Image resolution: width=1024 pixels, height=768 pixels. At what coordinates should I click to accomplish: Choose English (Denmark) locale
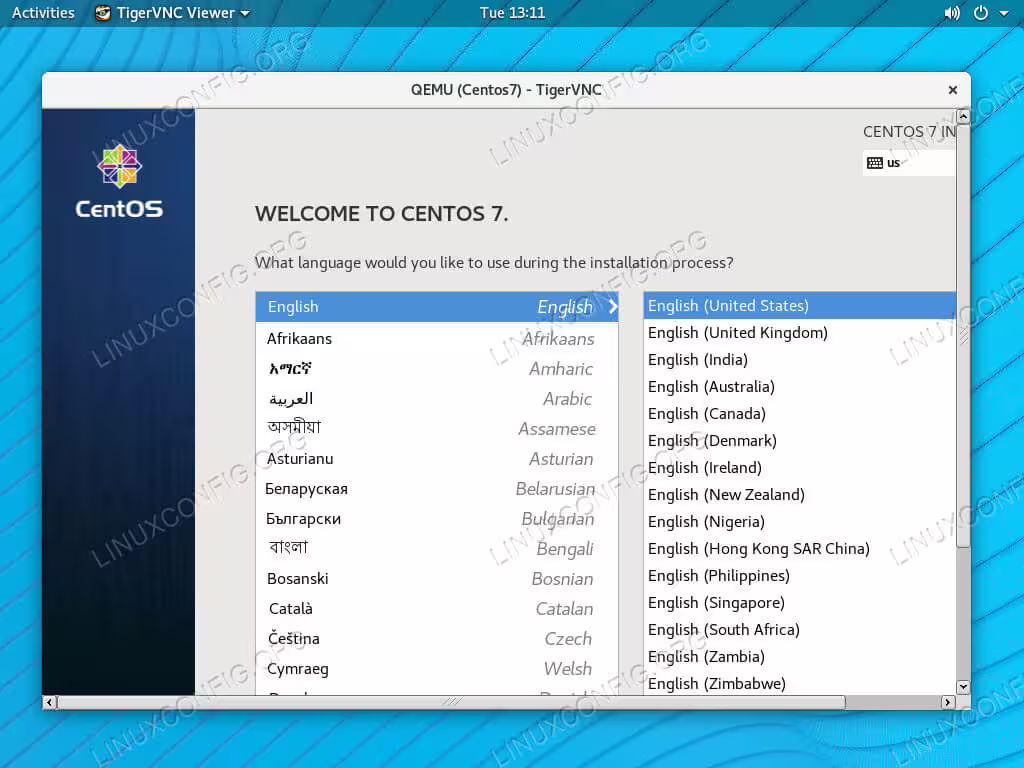point(799,441)
